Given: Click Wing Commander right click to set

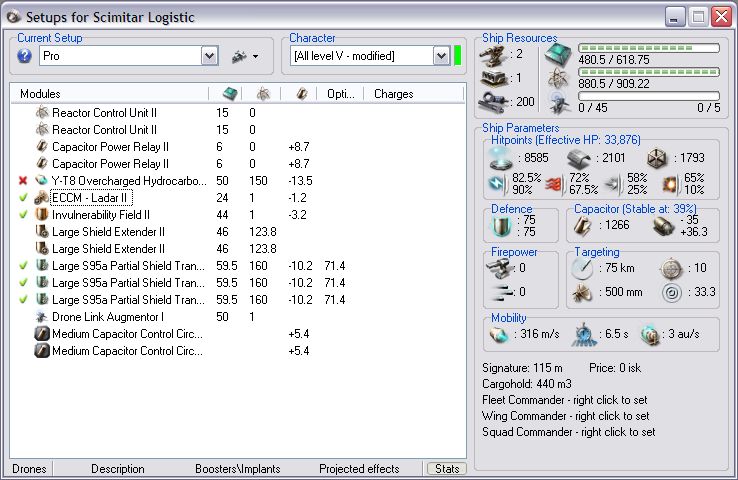Looking at the screenshot, I should (x=565, y=416).
